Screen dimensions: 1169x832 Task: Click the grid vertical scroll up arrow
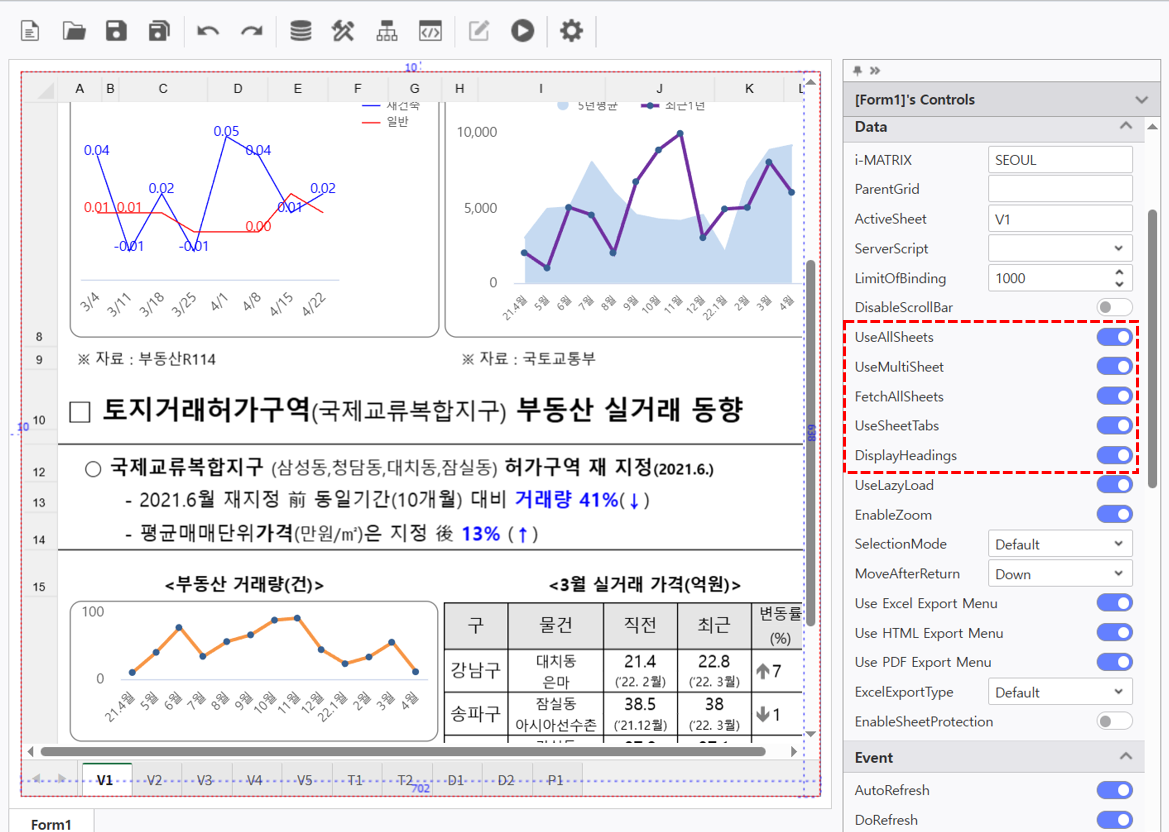click(x=810, y=82)
